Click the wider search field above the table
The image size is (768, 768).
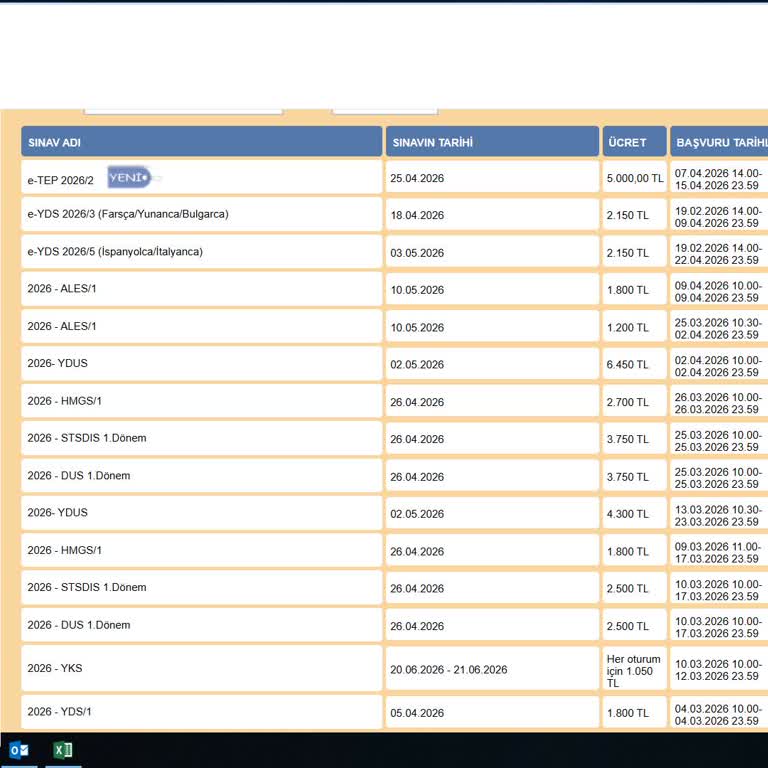[x=183, y=108]
